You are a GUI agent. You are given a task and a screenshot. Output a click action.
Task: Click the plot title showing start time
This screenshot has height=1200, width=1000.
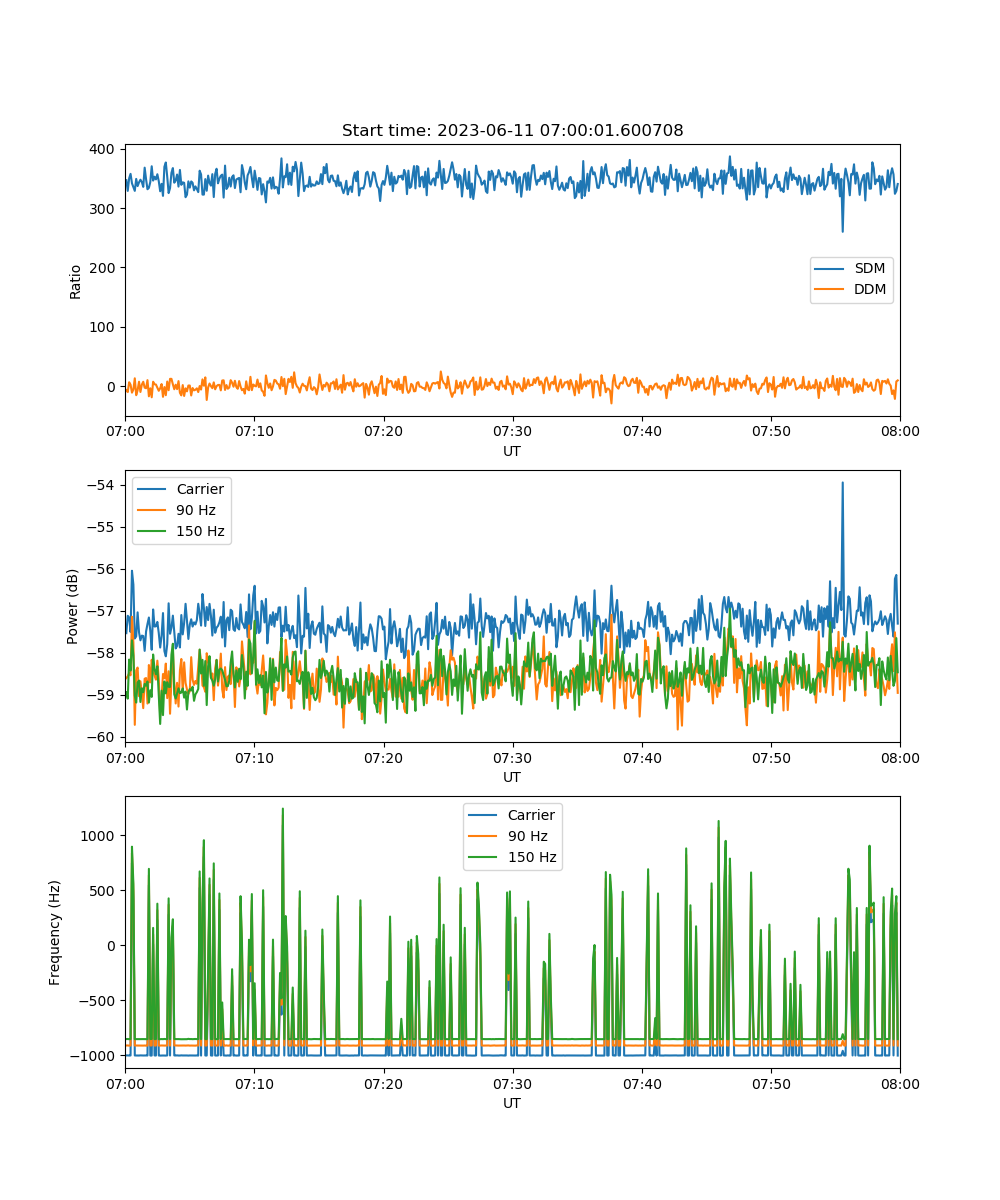click(512, 131)
